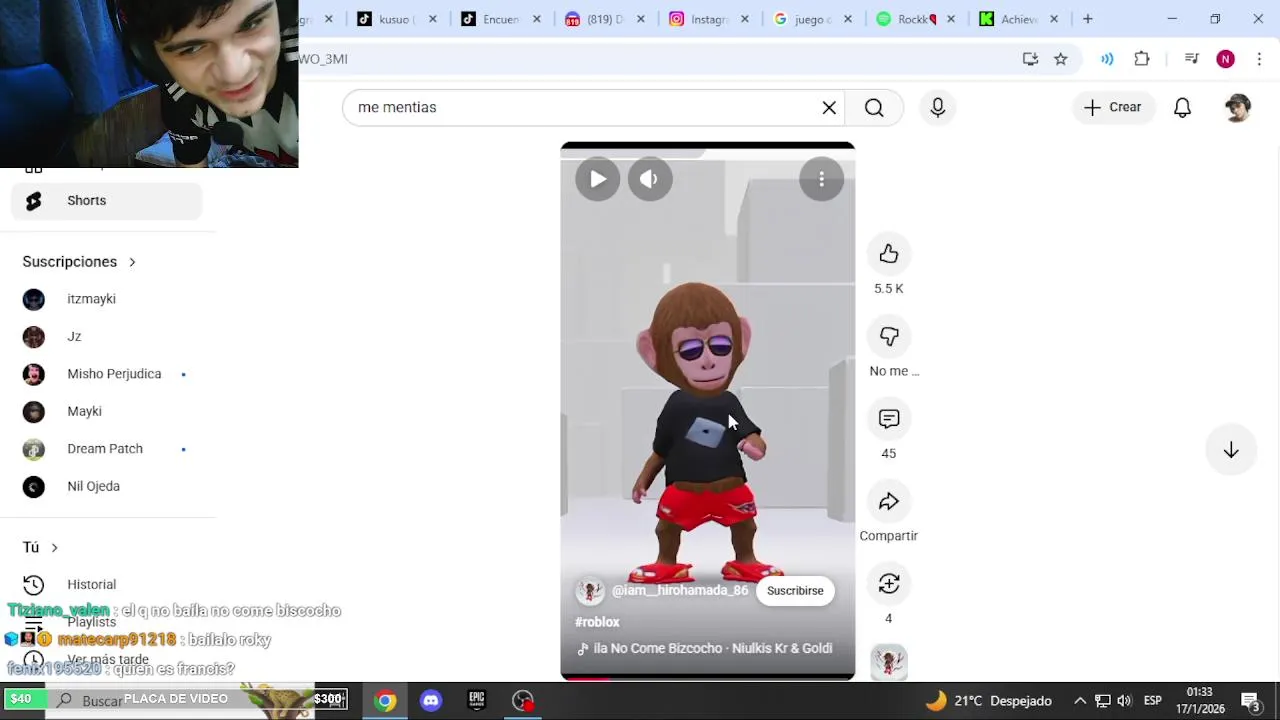This screenshot has width=1280, height=720.
Task: Switch the ESP input language
Action: click(x=1152, y=701)
